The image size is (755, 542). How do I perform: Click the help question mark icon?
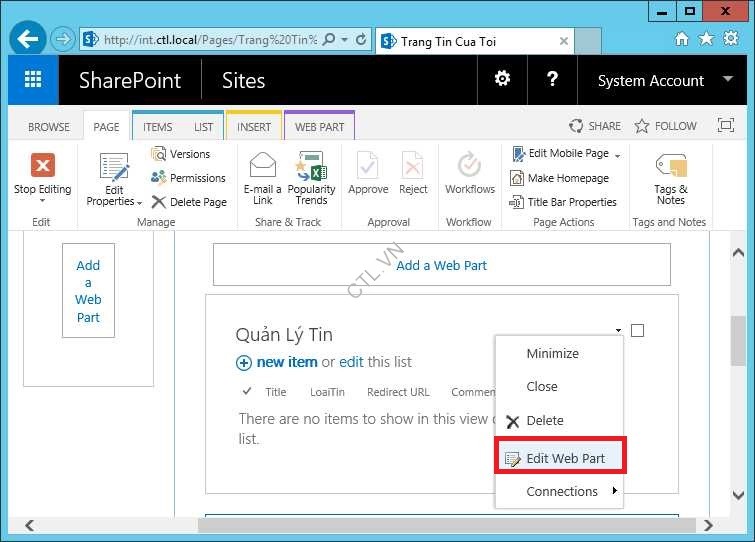551,80
